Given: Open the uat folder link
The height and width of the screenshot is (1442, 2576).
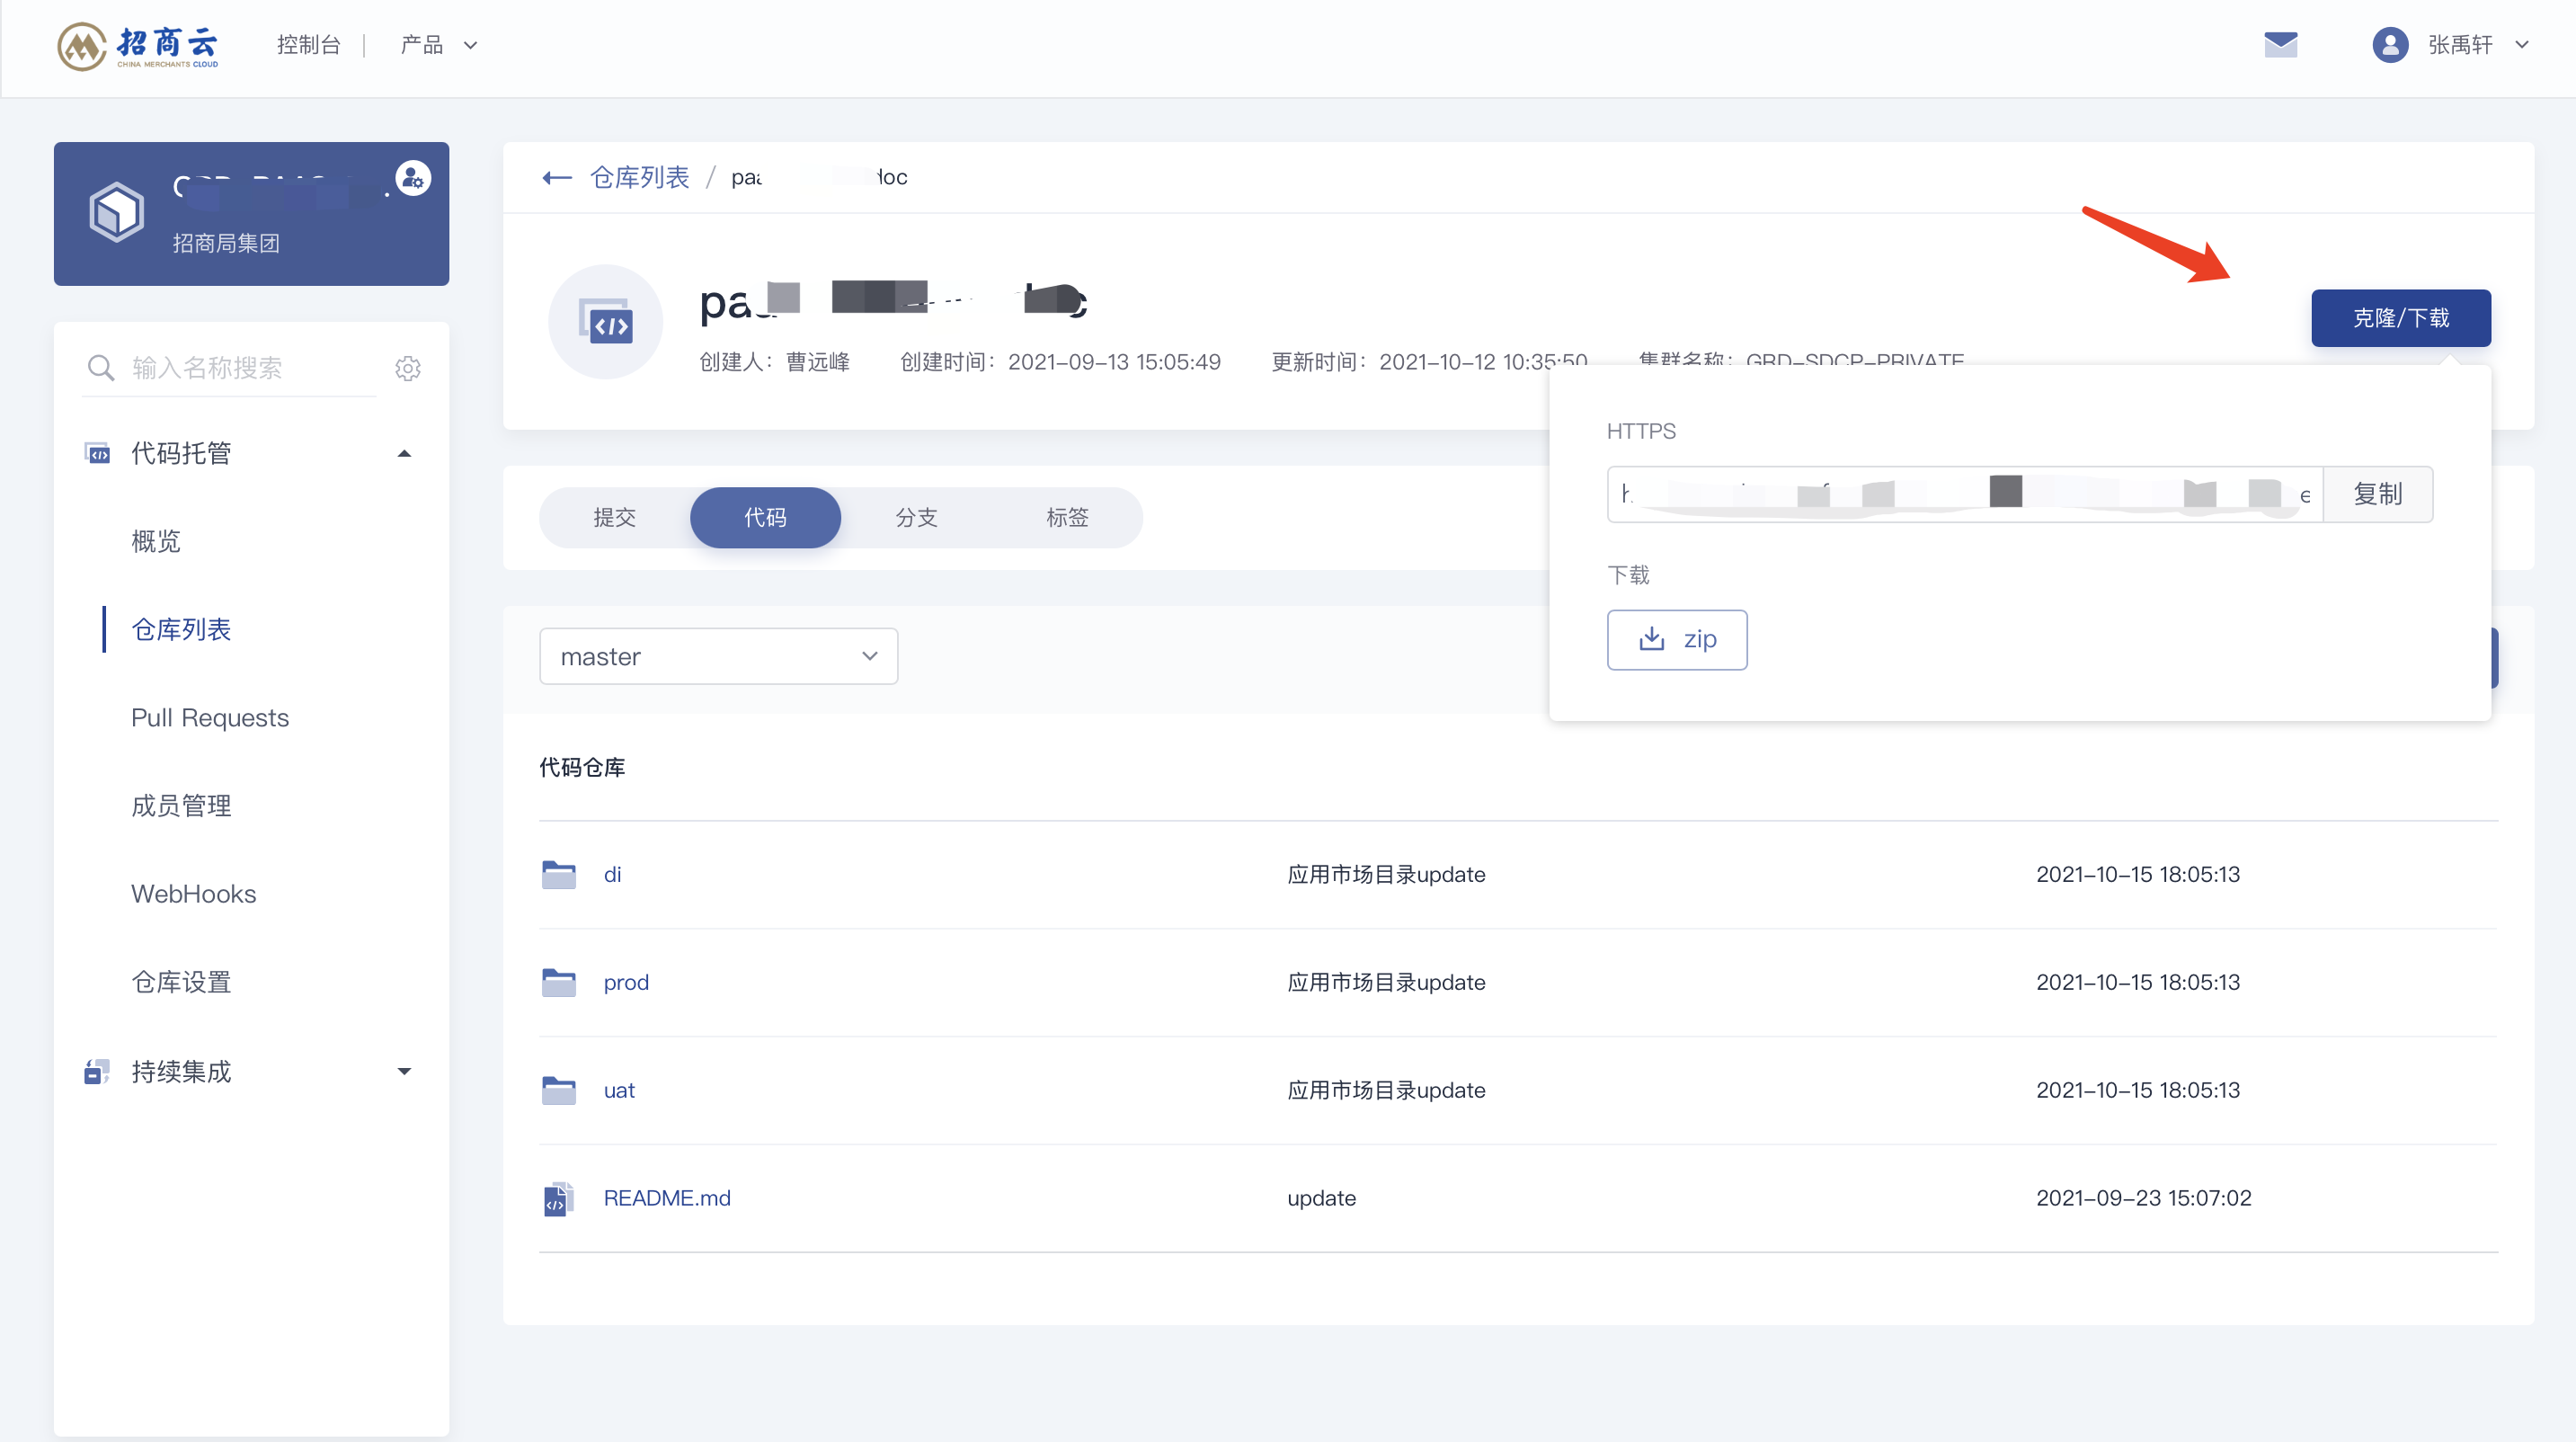Looking at the screenshot, I should tap(619, 1090).
